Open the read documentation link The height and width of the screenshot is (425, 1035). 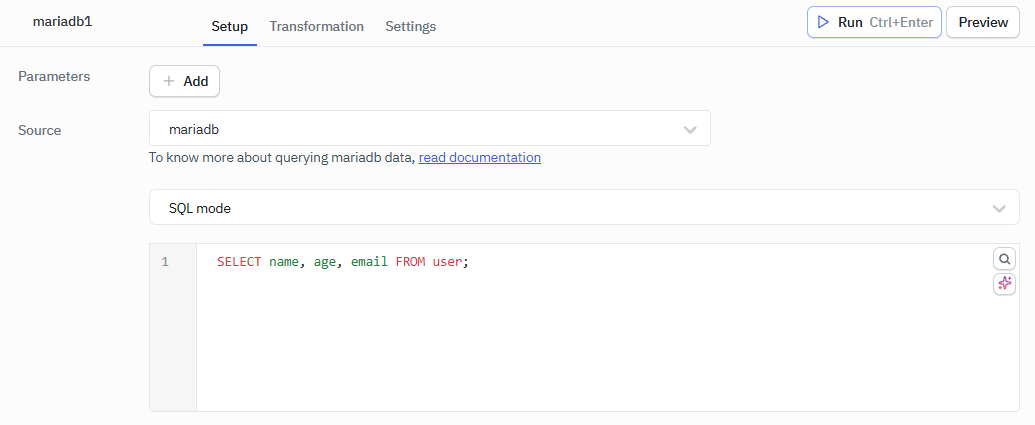tap(479, 157)
